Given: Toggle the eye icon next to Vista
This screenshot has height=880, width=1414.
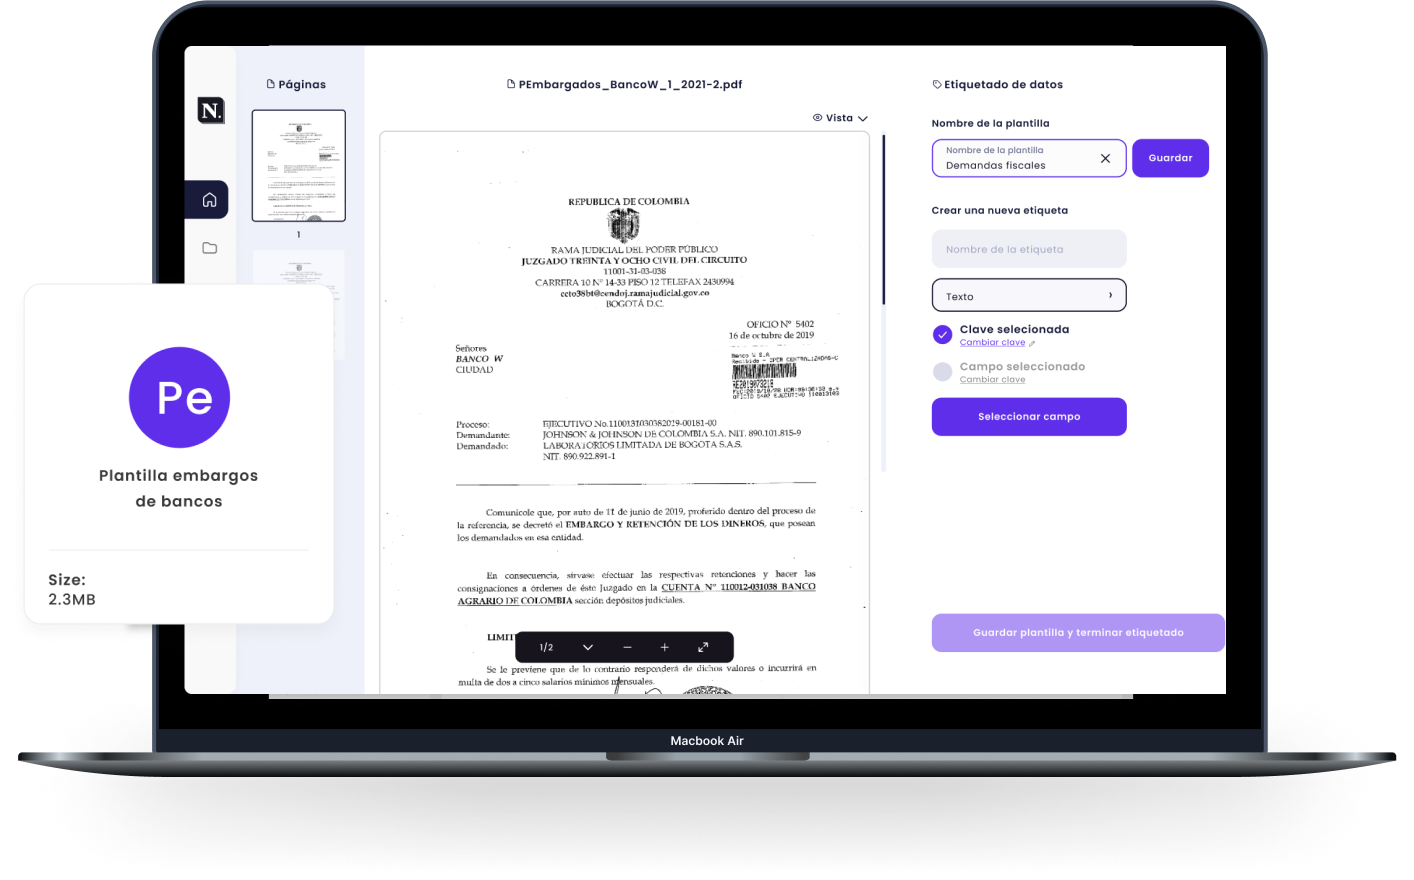Looking at the screenshot, I should 817,118.
